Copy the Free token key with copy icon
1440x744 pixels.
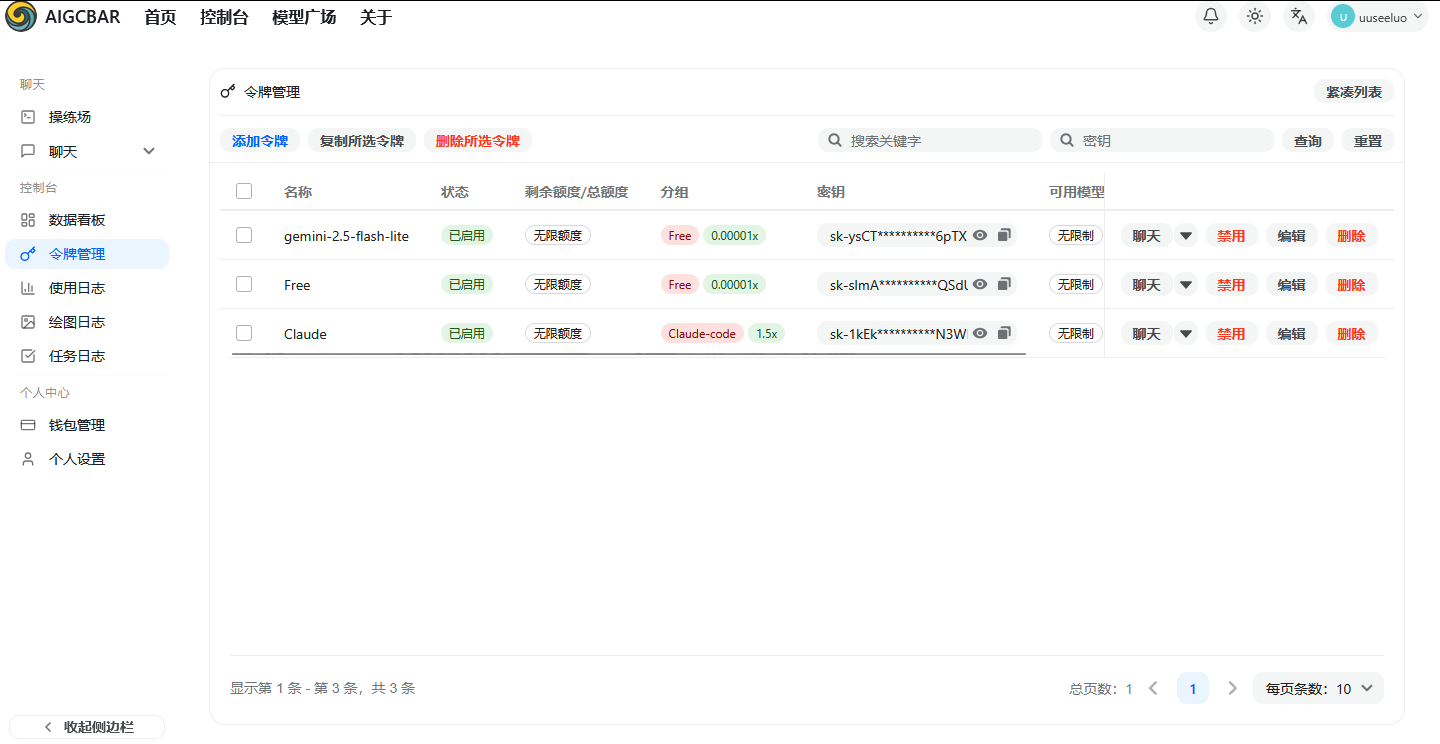(x=1004, y=284)
